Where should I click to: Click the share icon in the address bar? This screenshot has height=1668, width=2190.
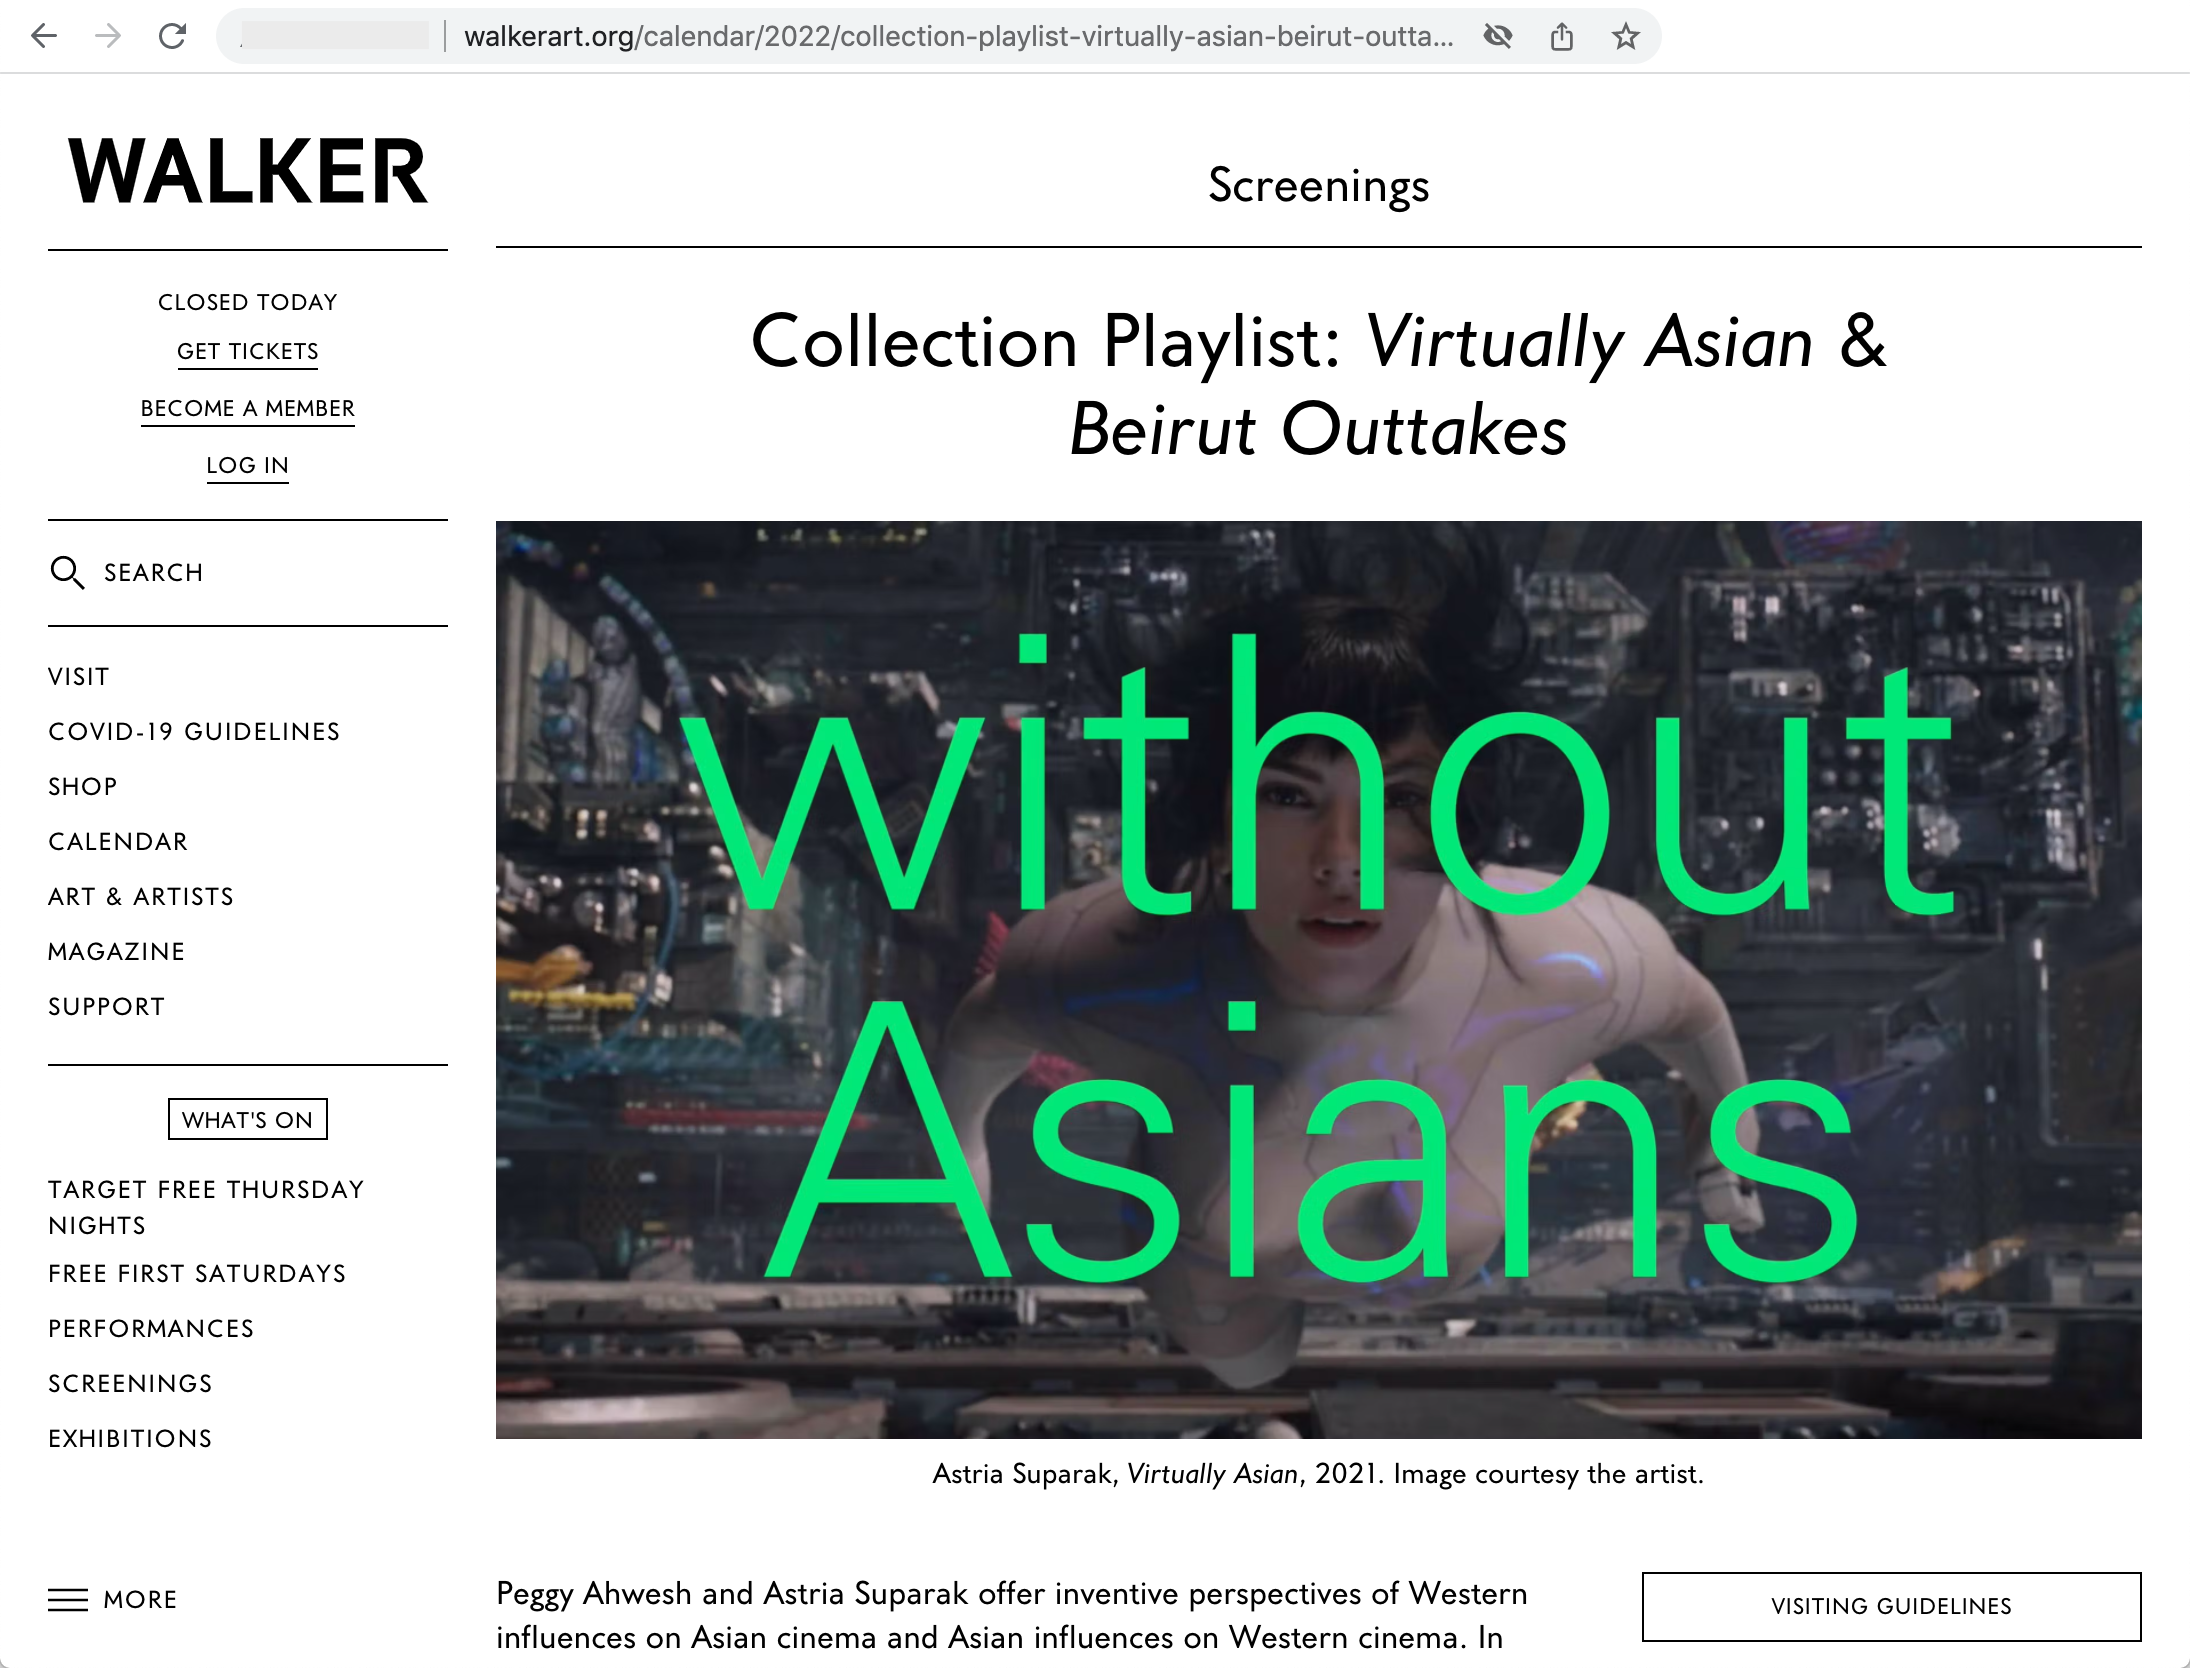click(x=1563, y=36)
